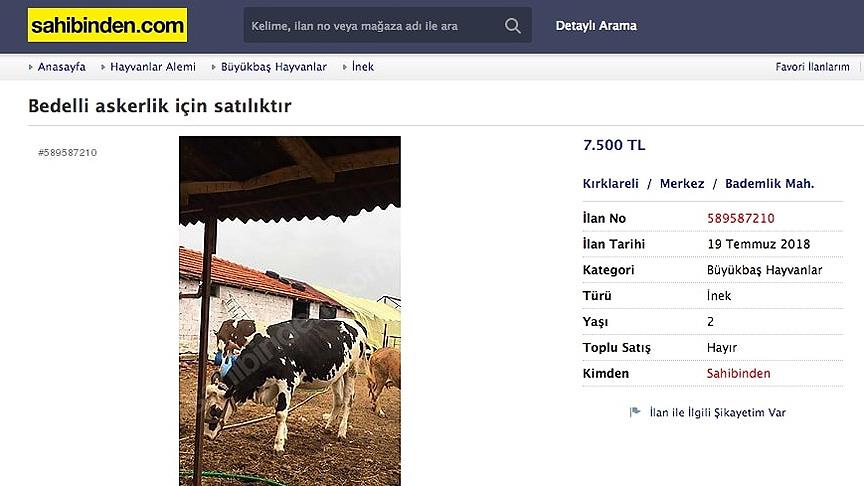Click the arrow before Hayvanlar Alemi breadcrumb

click(102, 67)
